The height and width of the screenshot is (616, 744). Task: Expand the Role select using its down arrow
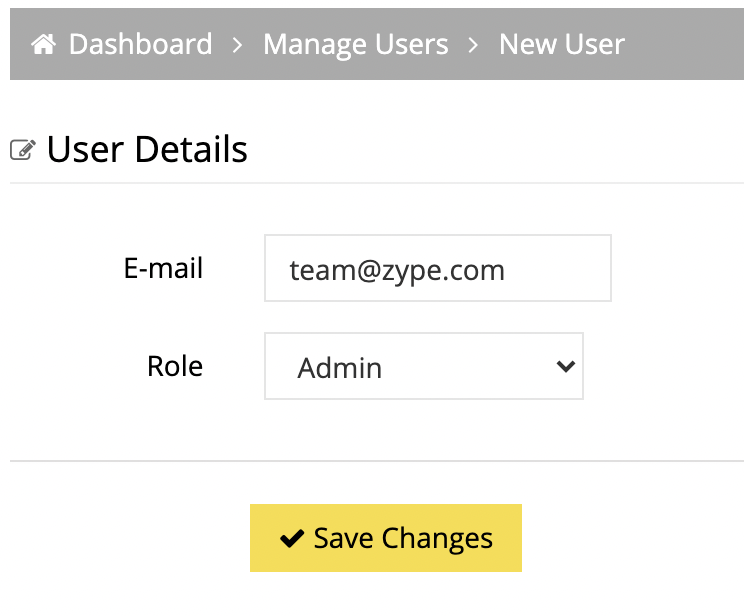(x=566, y=366)
